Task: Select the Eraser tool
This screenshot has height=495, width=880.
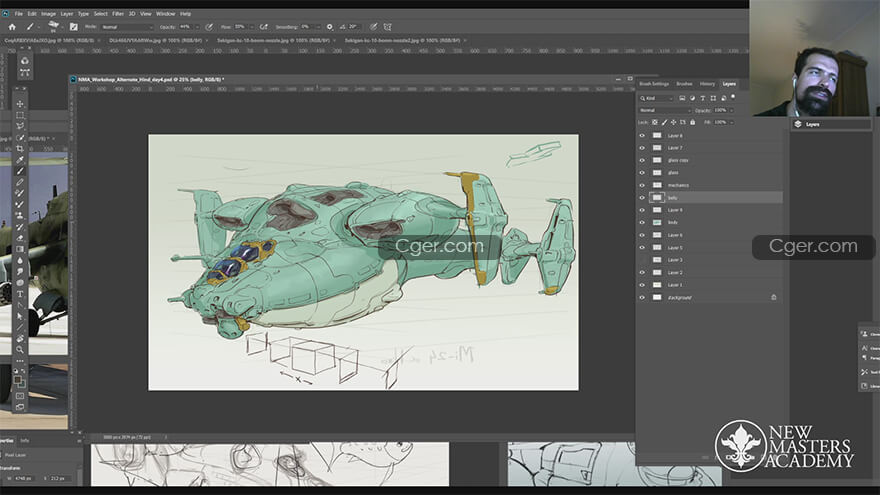Action: (20, 238)
